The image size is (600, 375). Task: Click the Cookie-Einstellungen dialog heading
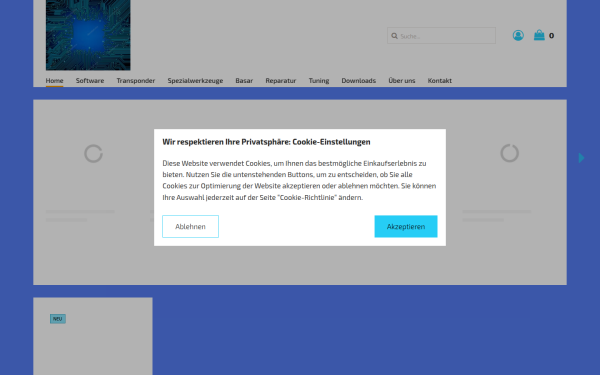coord(266,142)
